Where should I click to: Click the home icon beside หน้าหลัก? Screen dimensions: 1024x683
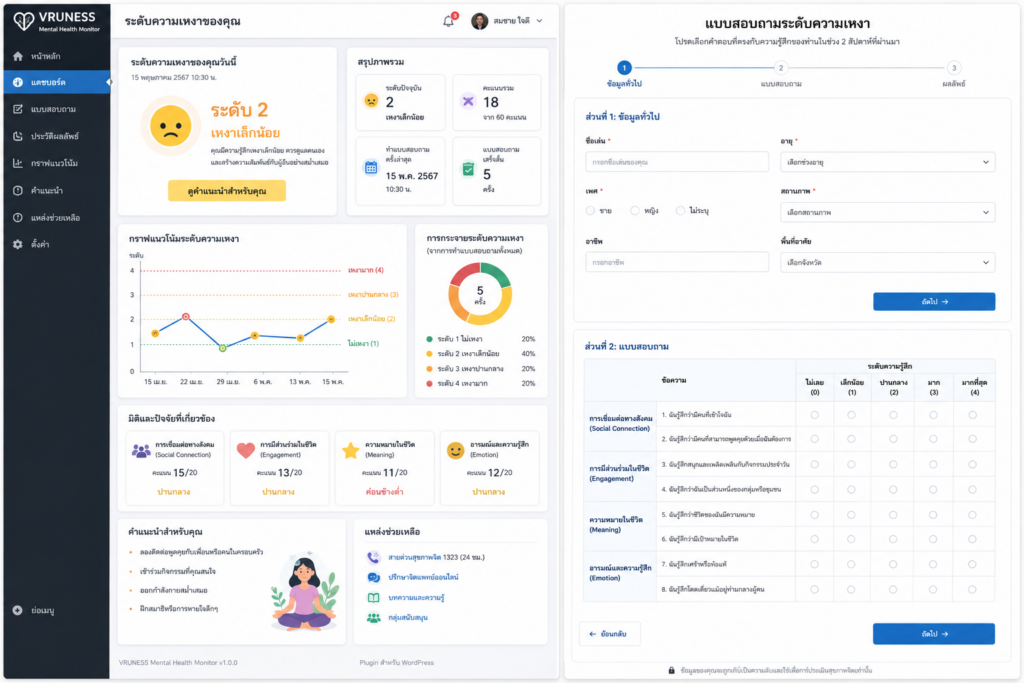point(18,56)
